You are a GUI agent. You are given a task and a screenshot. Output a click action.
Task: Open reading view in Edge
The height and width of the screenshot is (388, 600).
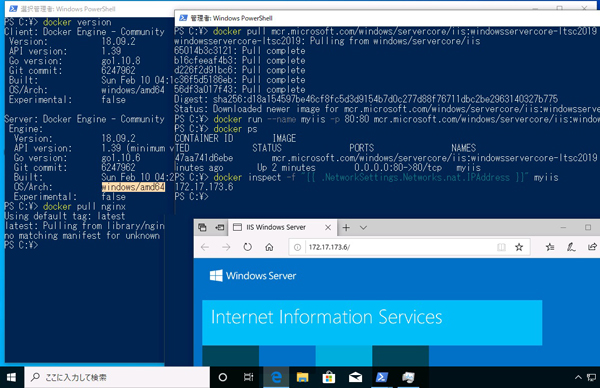[x=501, y=247]
